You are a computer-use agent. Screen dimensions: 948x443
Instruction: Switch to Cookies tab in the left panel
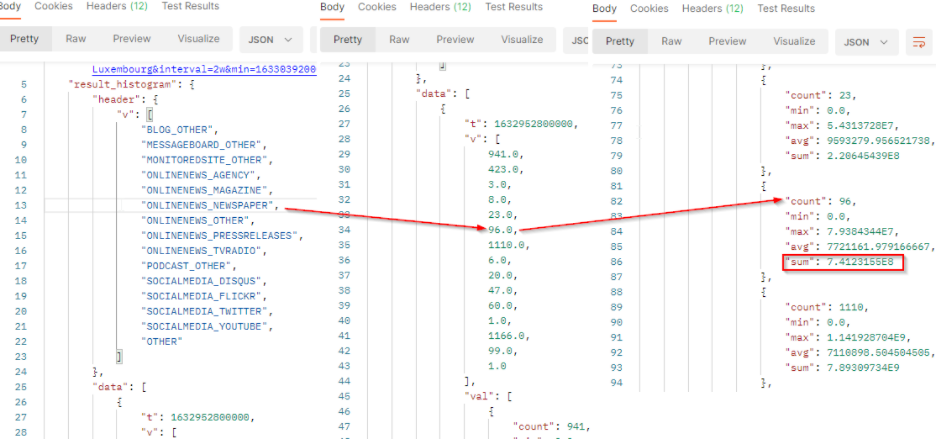click(x=54, y=6)
